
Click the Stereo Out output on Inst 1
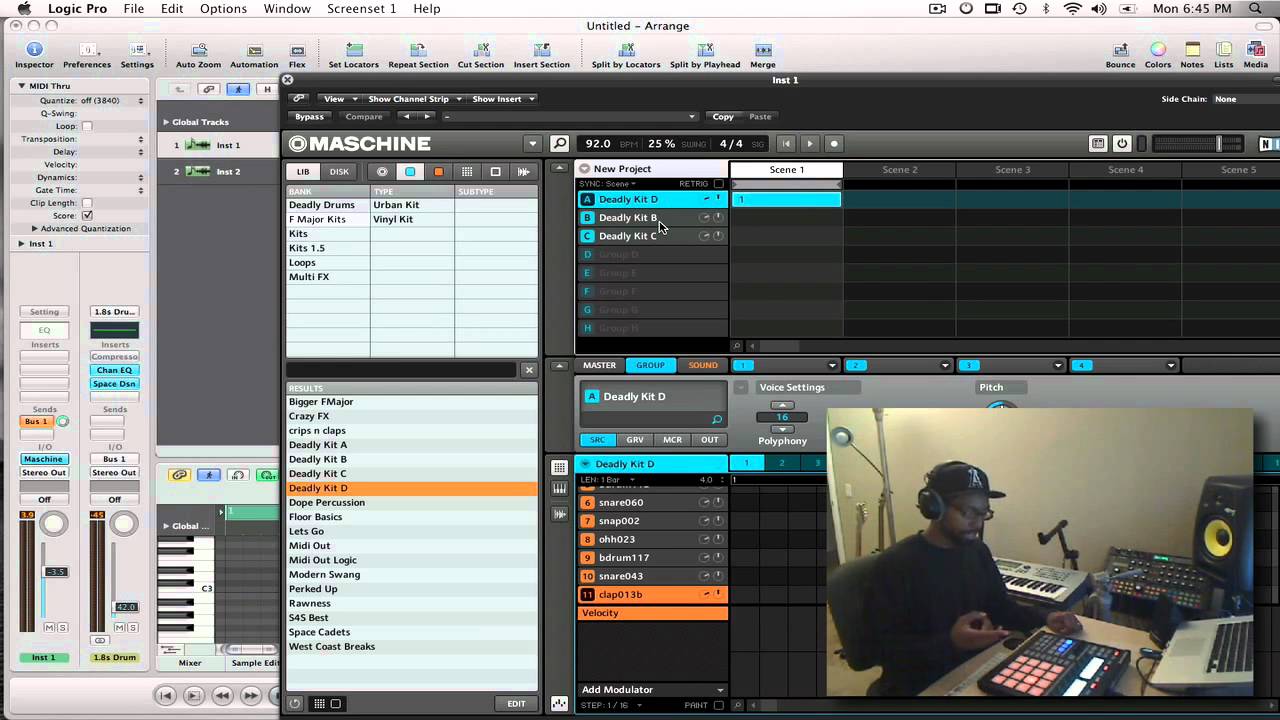click(44, 473)
